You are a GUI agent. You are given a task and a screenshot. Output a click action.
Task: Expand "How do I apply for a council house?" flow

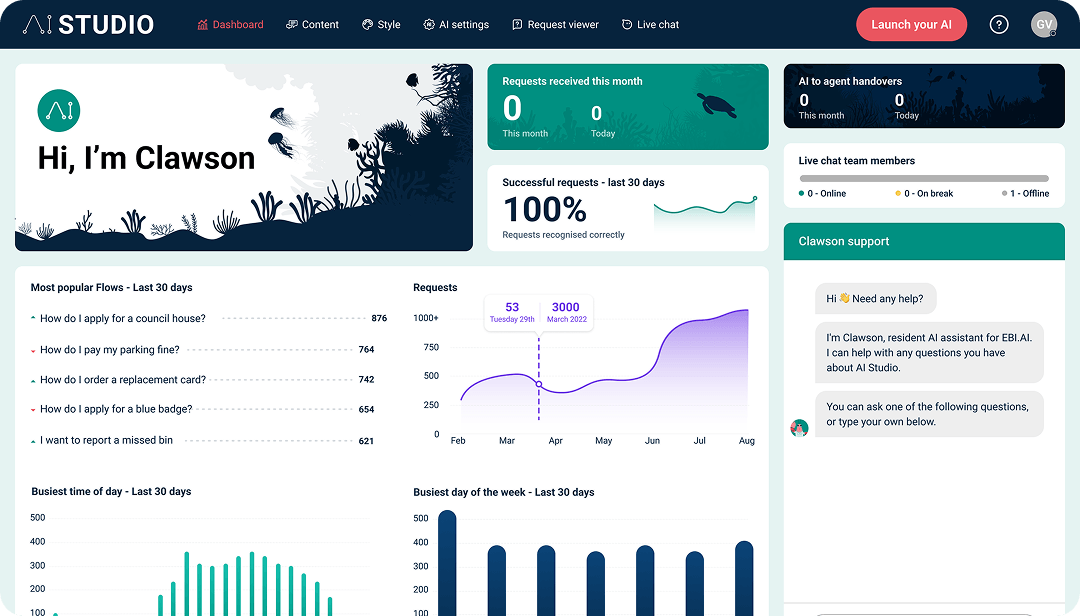[122, 319]
